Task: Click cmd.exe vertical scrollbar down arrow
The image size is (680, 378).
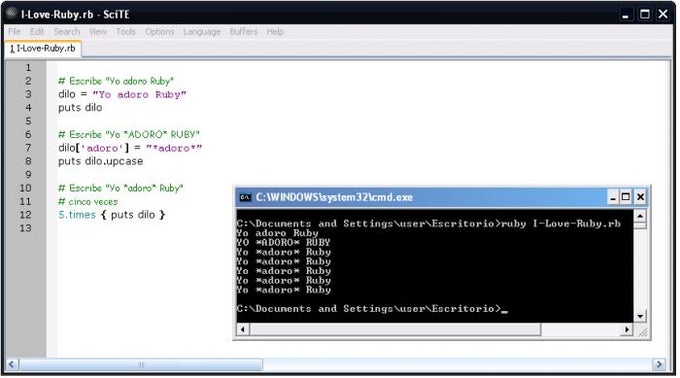Action: (x=640, y=316)
